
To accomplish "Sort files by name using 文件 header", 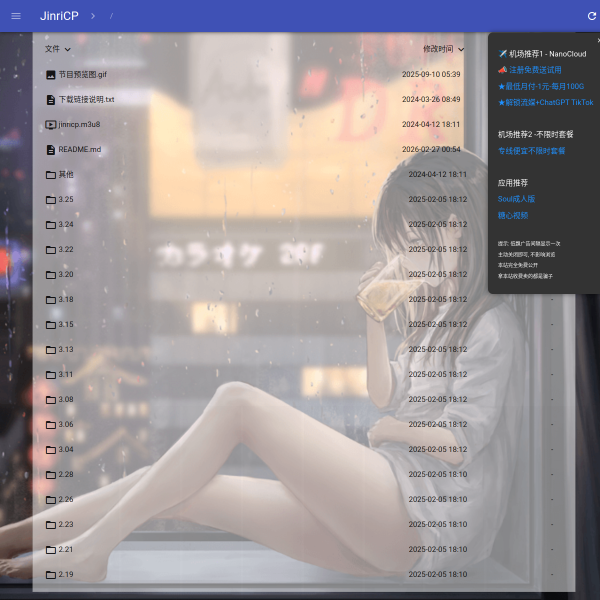I will [x=57, y=49].
